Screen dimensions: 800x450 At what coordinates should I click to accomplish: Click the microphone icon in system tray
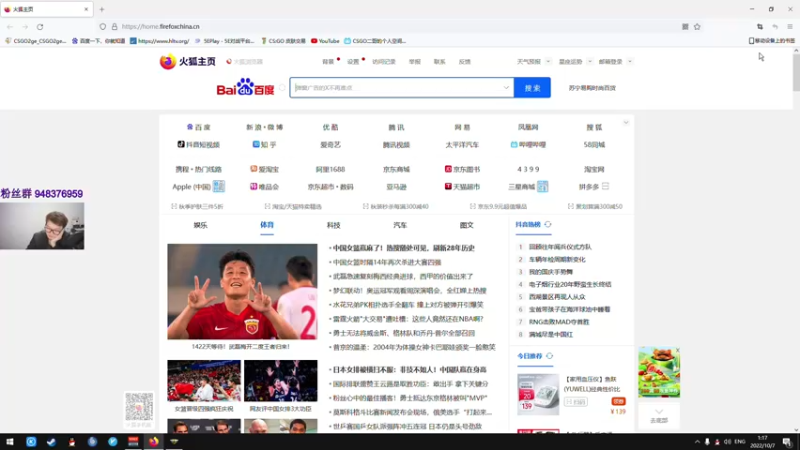tap(707, 442)
